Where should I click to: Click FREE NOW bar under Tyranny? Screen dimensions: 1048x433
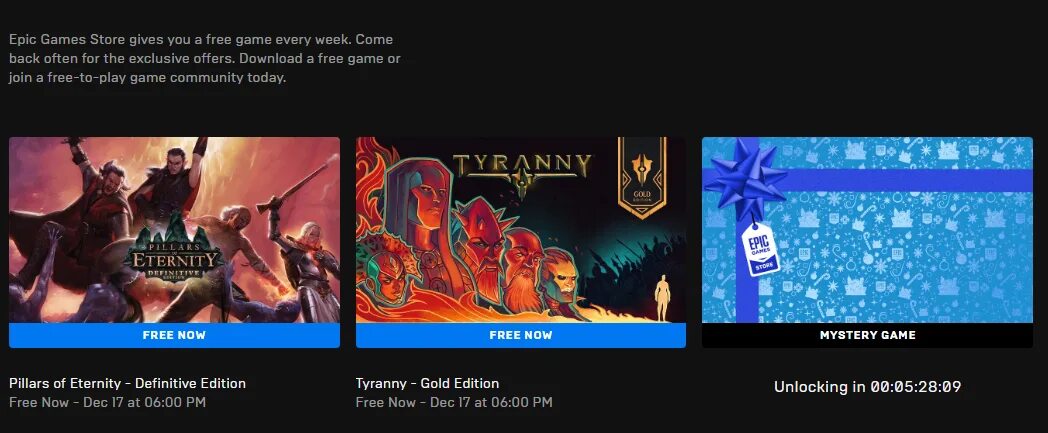[521, 335]
